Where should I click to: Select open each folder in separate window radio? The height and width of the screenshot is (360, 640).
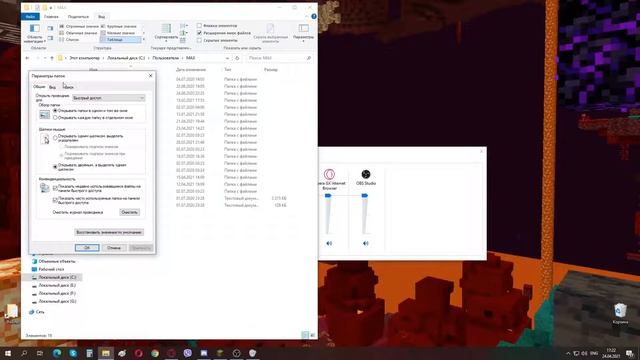[55, 118]
